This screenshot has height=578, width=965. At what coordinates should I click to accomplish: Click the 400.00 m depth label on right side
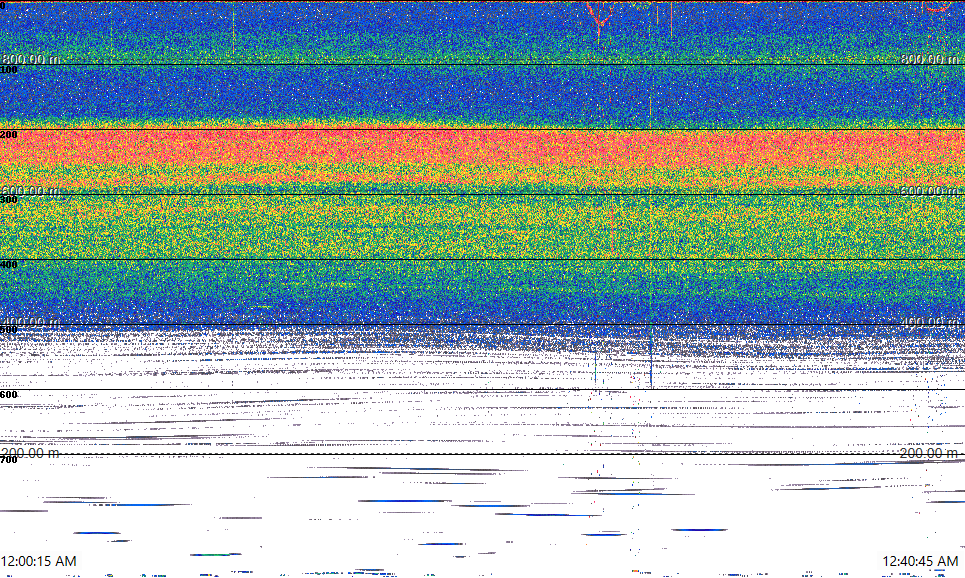pos(929,322)
